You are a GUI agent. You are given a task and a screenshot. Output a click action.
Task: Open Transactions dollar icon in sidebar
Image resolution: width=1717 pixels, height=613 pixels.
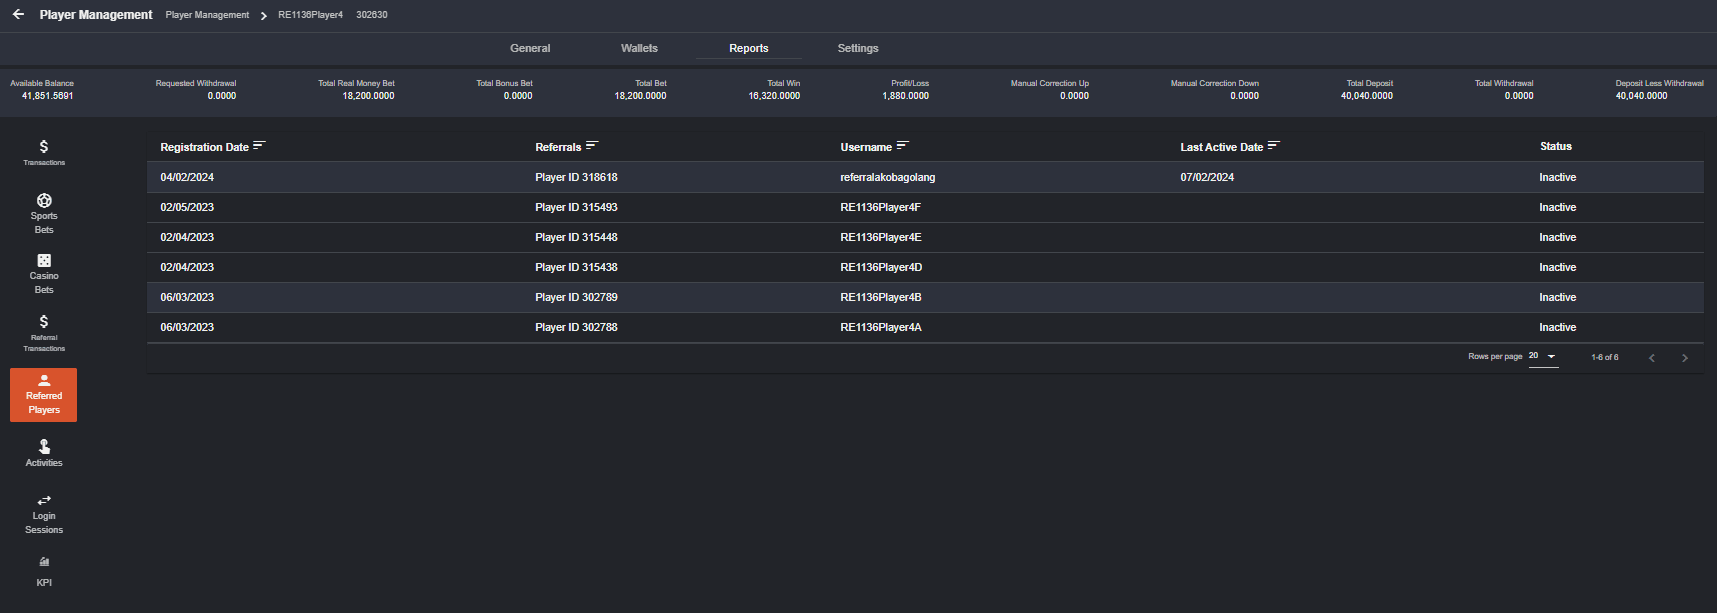[44, 146]
